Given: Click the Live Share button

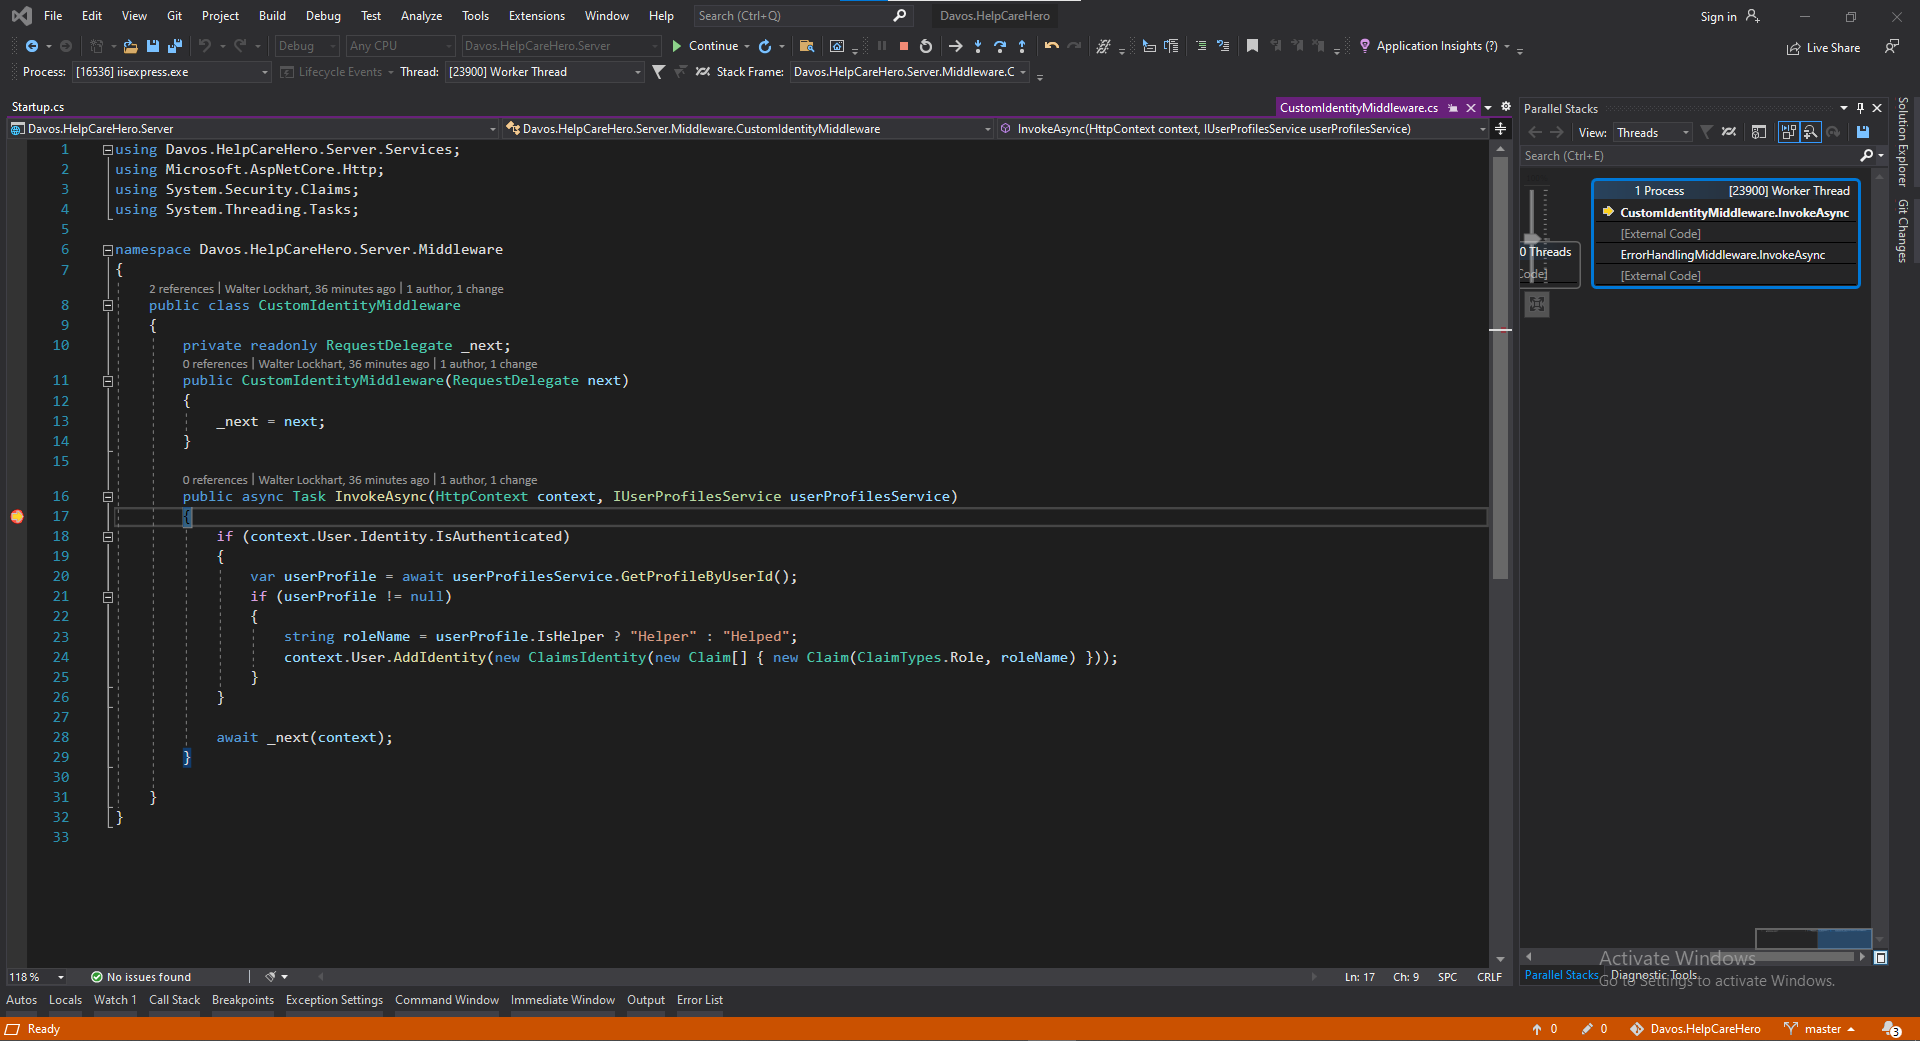Looking at the screenshot, I should (x=1824, y=48).
